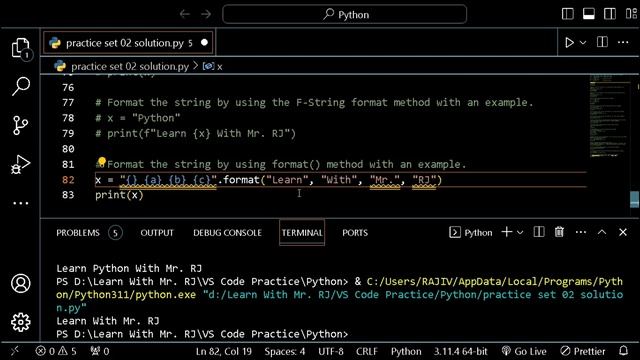Create a new terminal with plus icon

(x=507, y=232)
